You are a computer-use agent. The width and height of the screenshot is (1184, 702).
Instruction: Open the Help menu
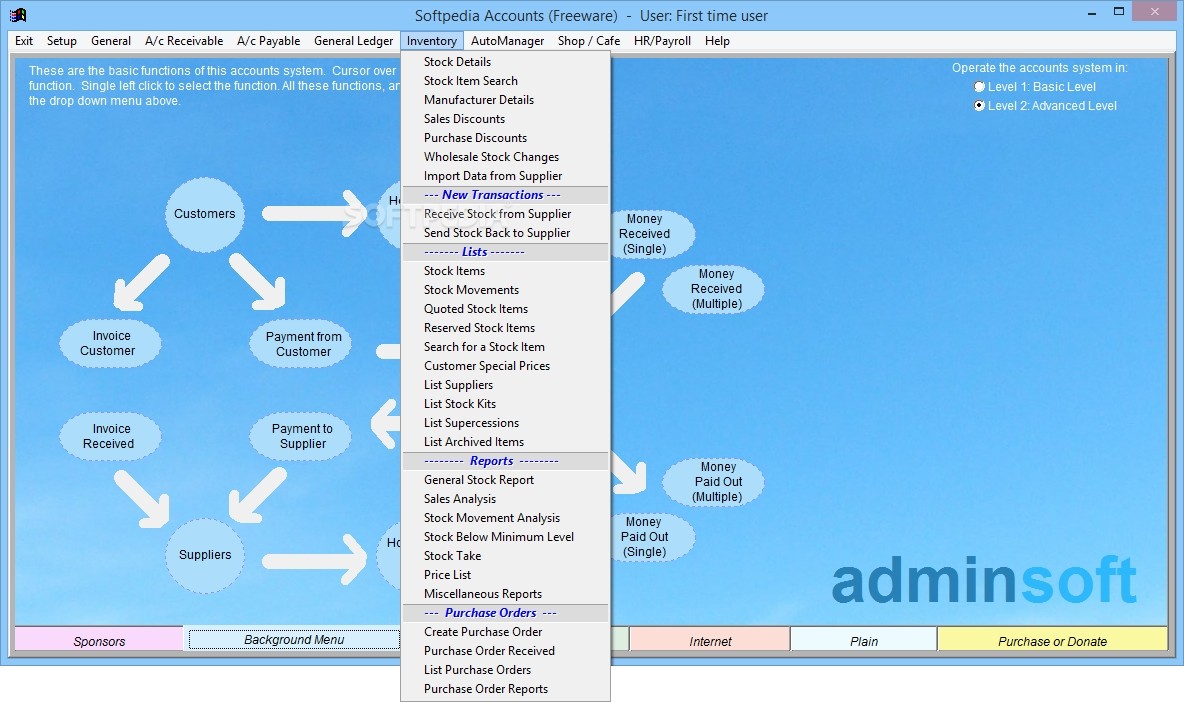[x=717, y=41]
